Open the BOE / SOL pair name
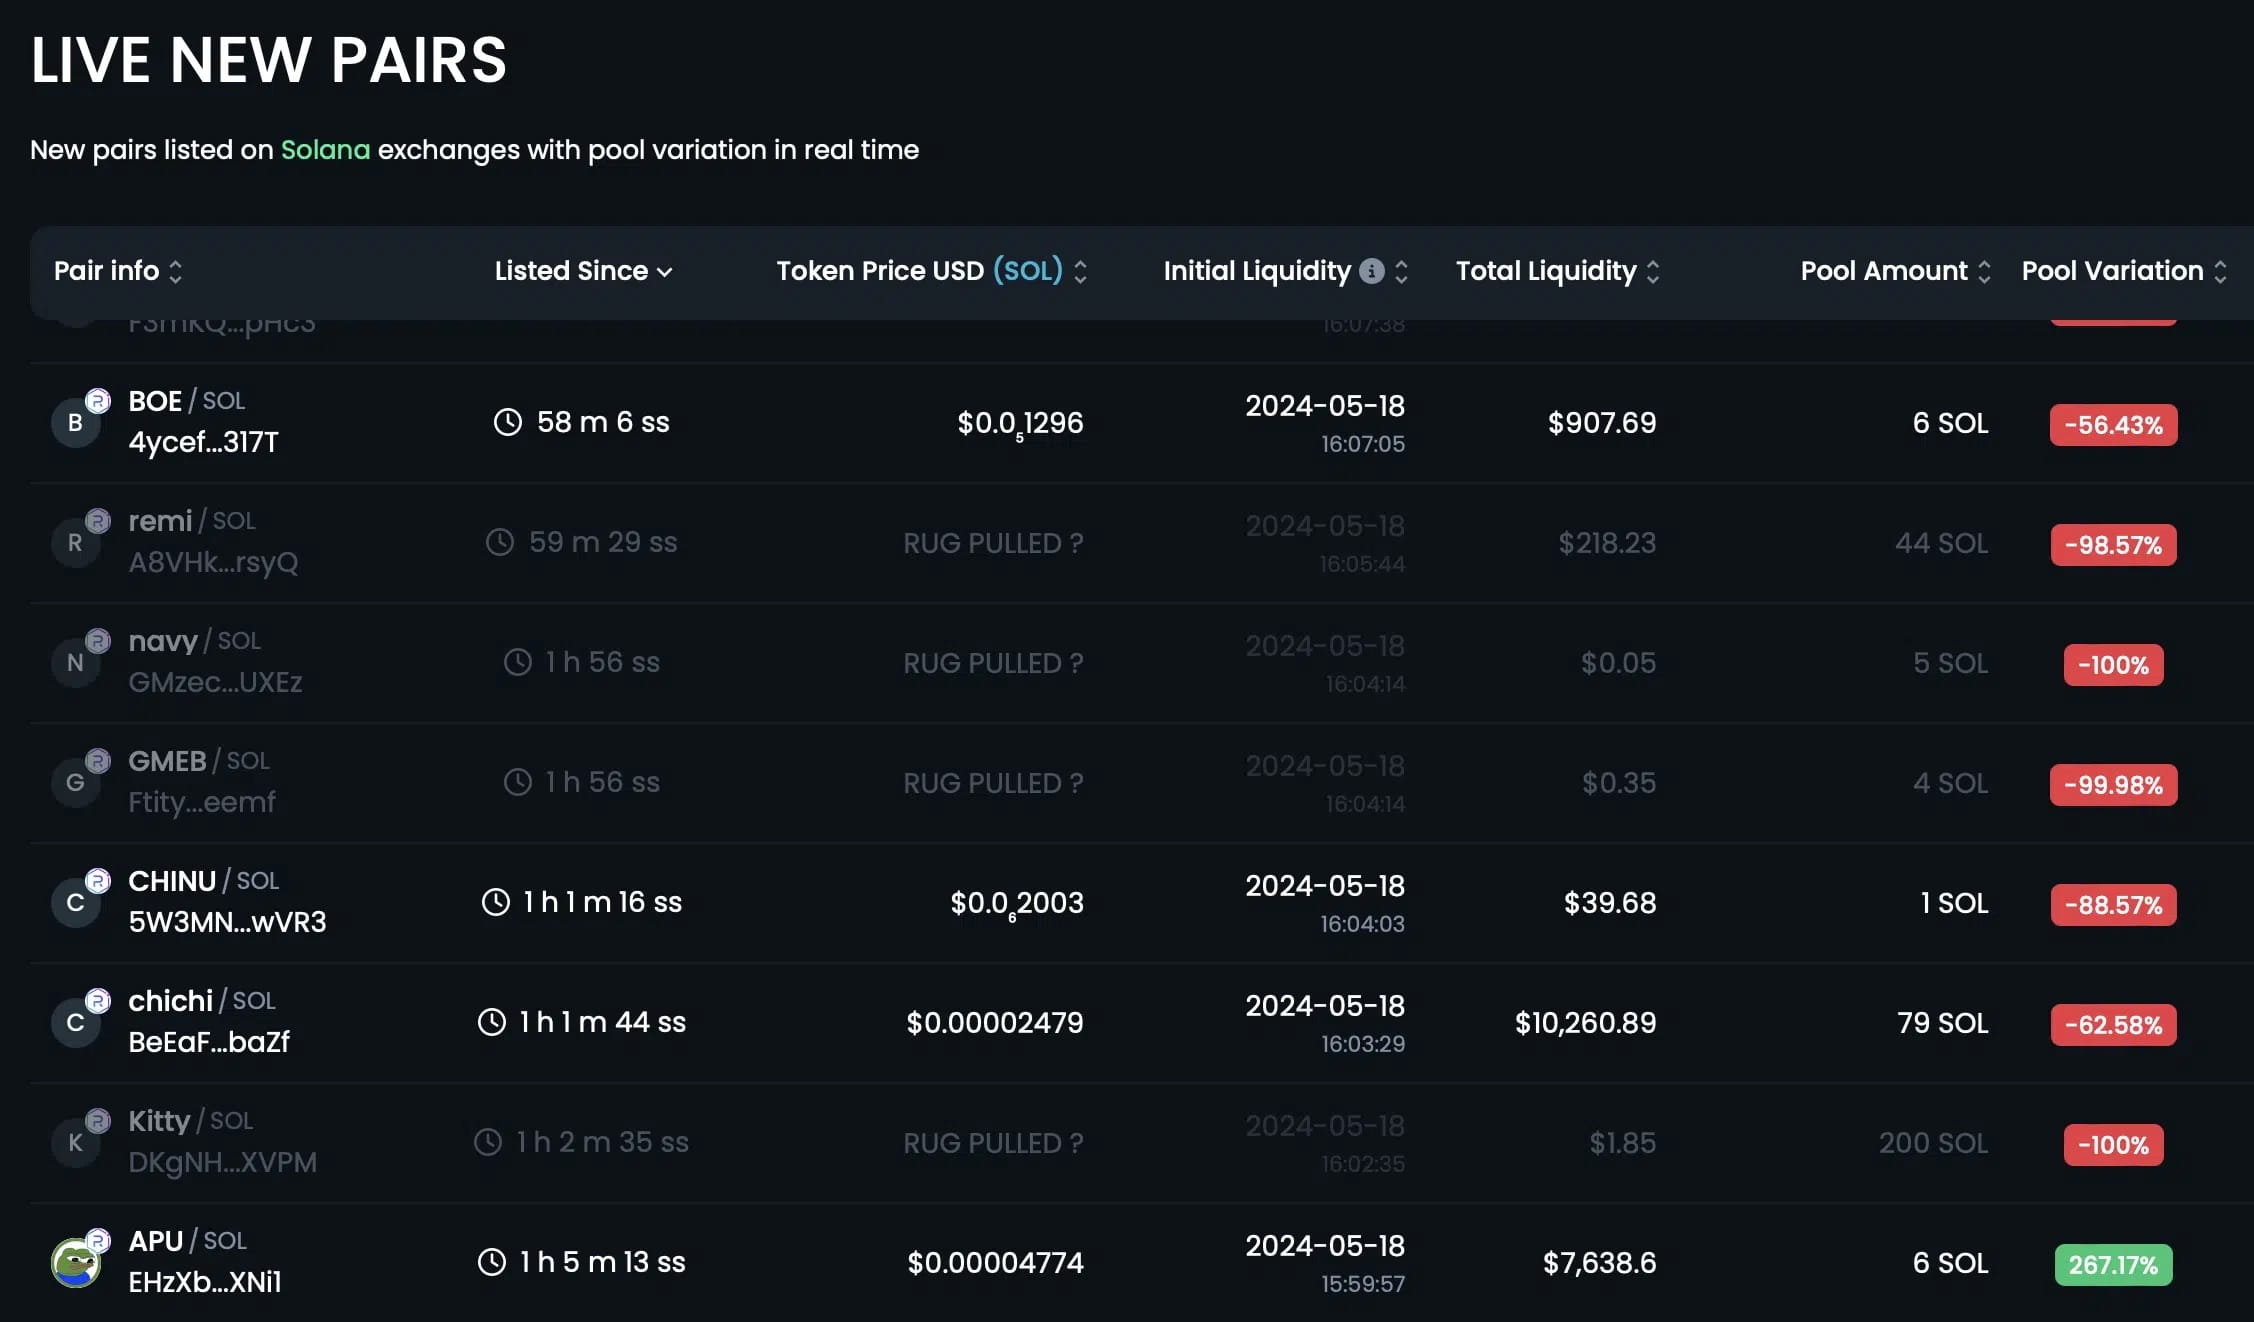The width and height of the screenshot is (2254, 1322). click(187, 401)
